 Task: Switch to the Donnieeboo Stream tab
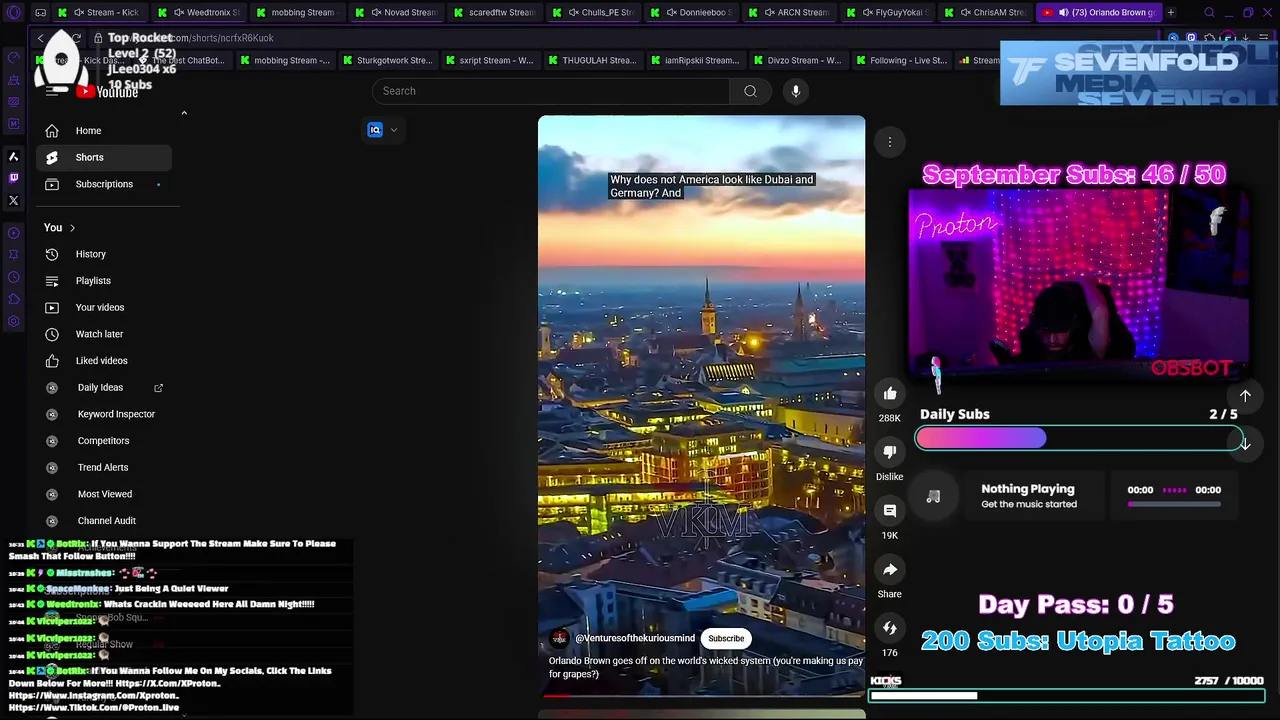(x=692, y=12)
